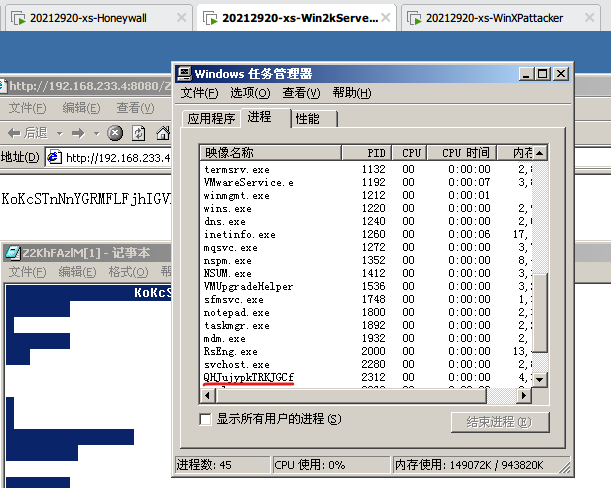
Task: Switch to the 进程 tab
Action: tap(265, 117)
